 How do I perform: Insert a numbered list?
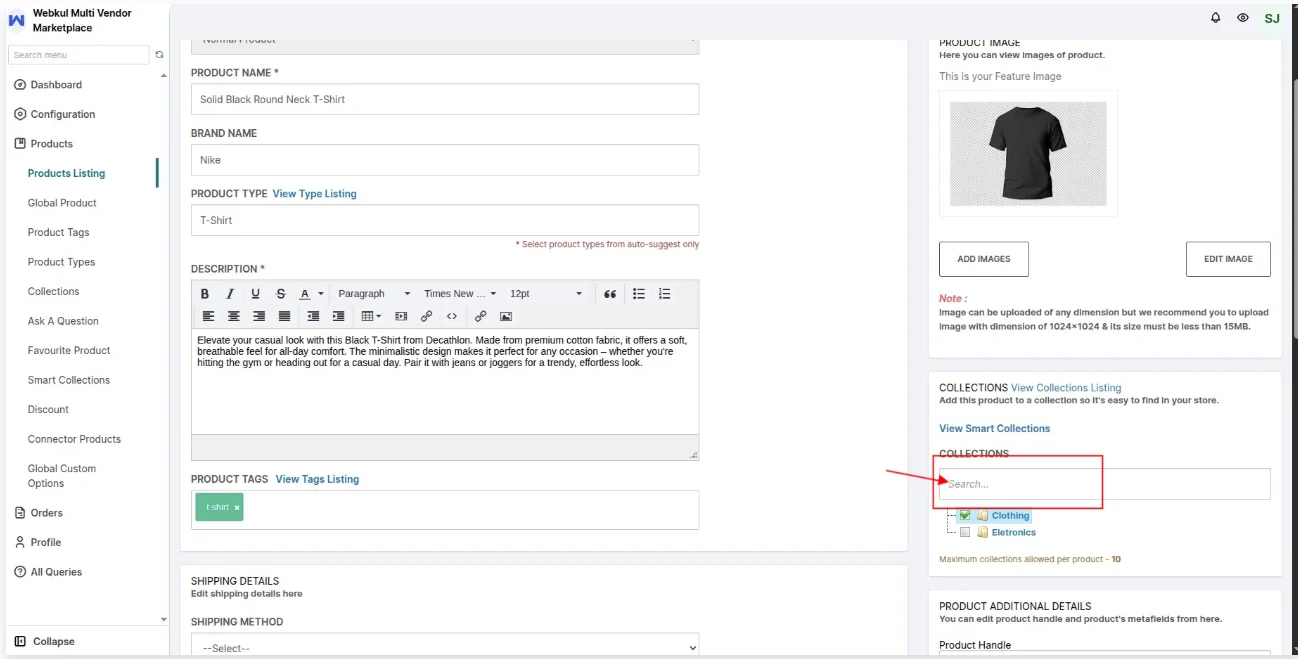pos(665,294)
